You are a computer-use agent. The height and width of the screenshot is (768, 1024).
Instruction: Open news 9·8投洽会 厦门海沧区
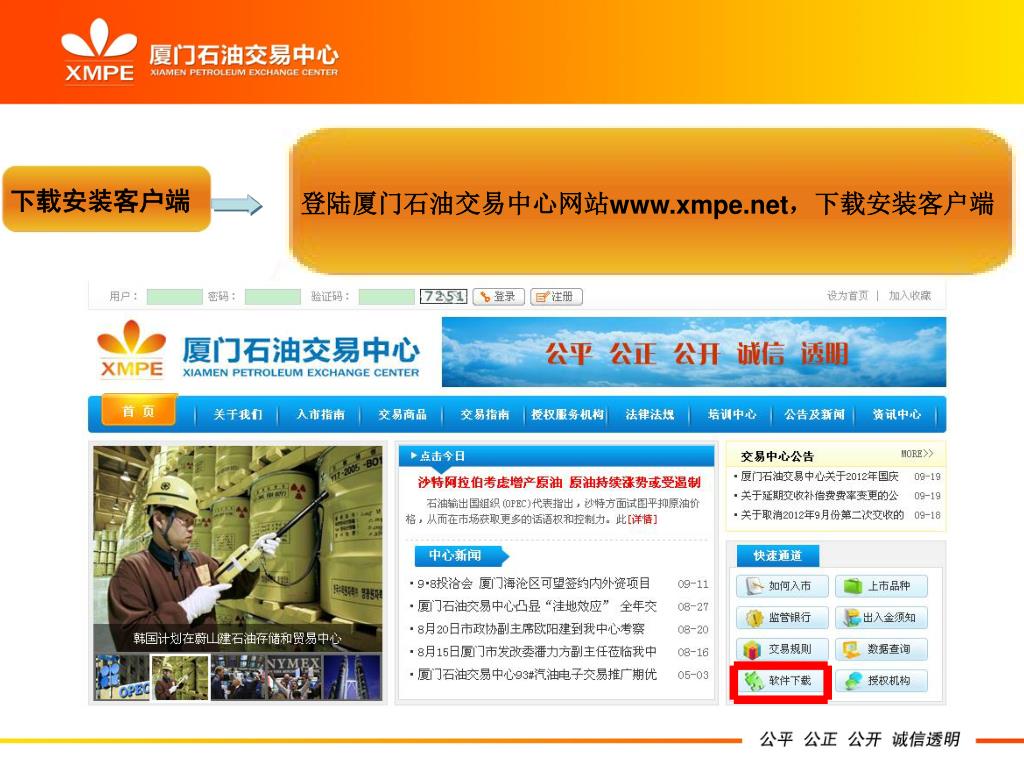pyautogui.click(x=534, y=583)
